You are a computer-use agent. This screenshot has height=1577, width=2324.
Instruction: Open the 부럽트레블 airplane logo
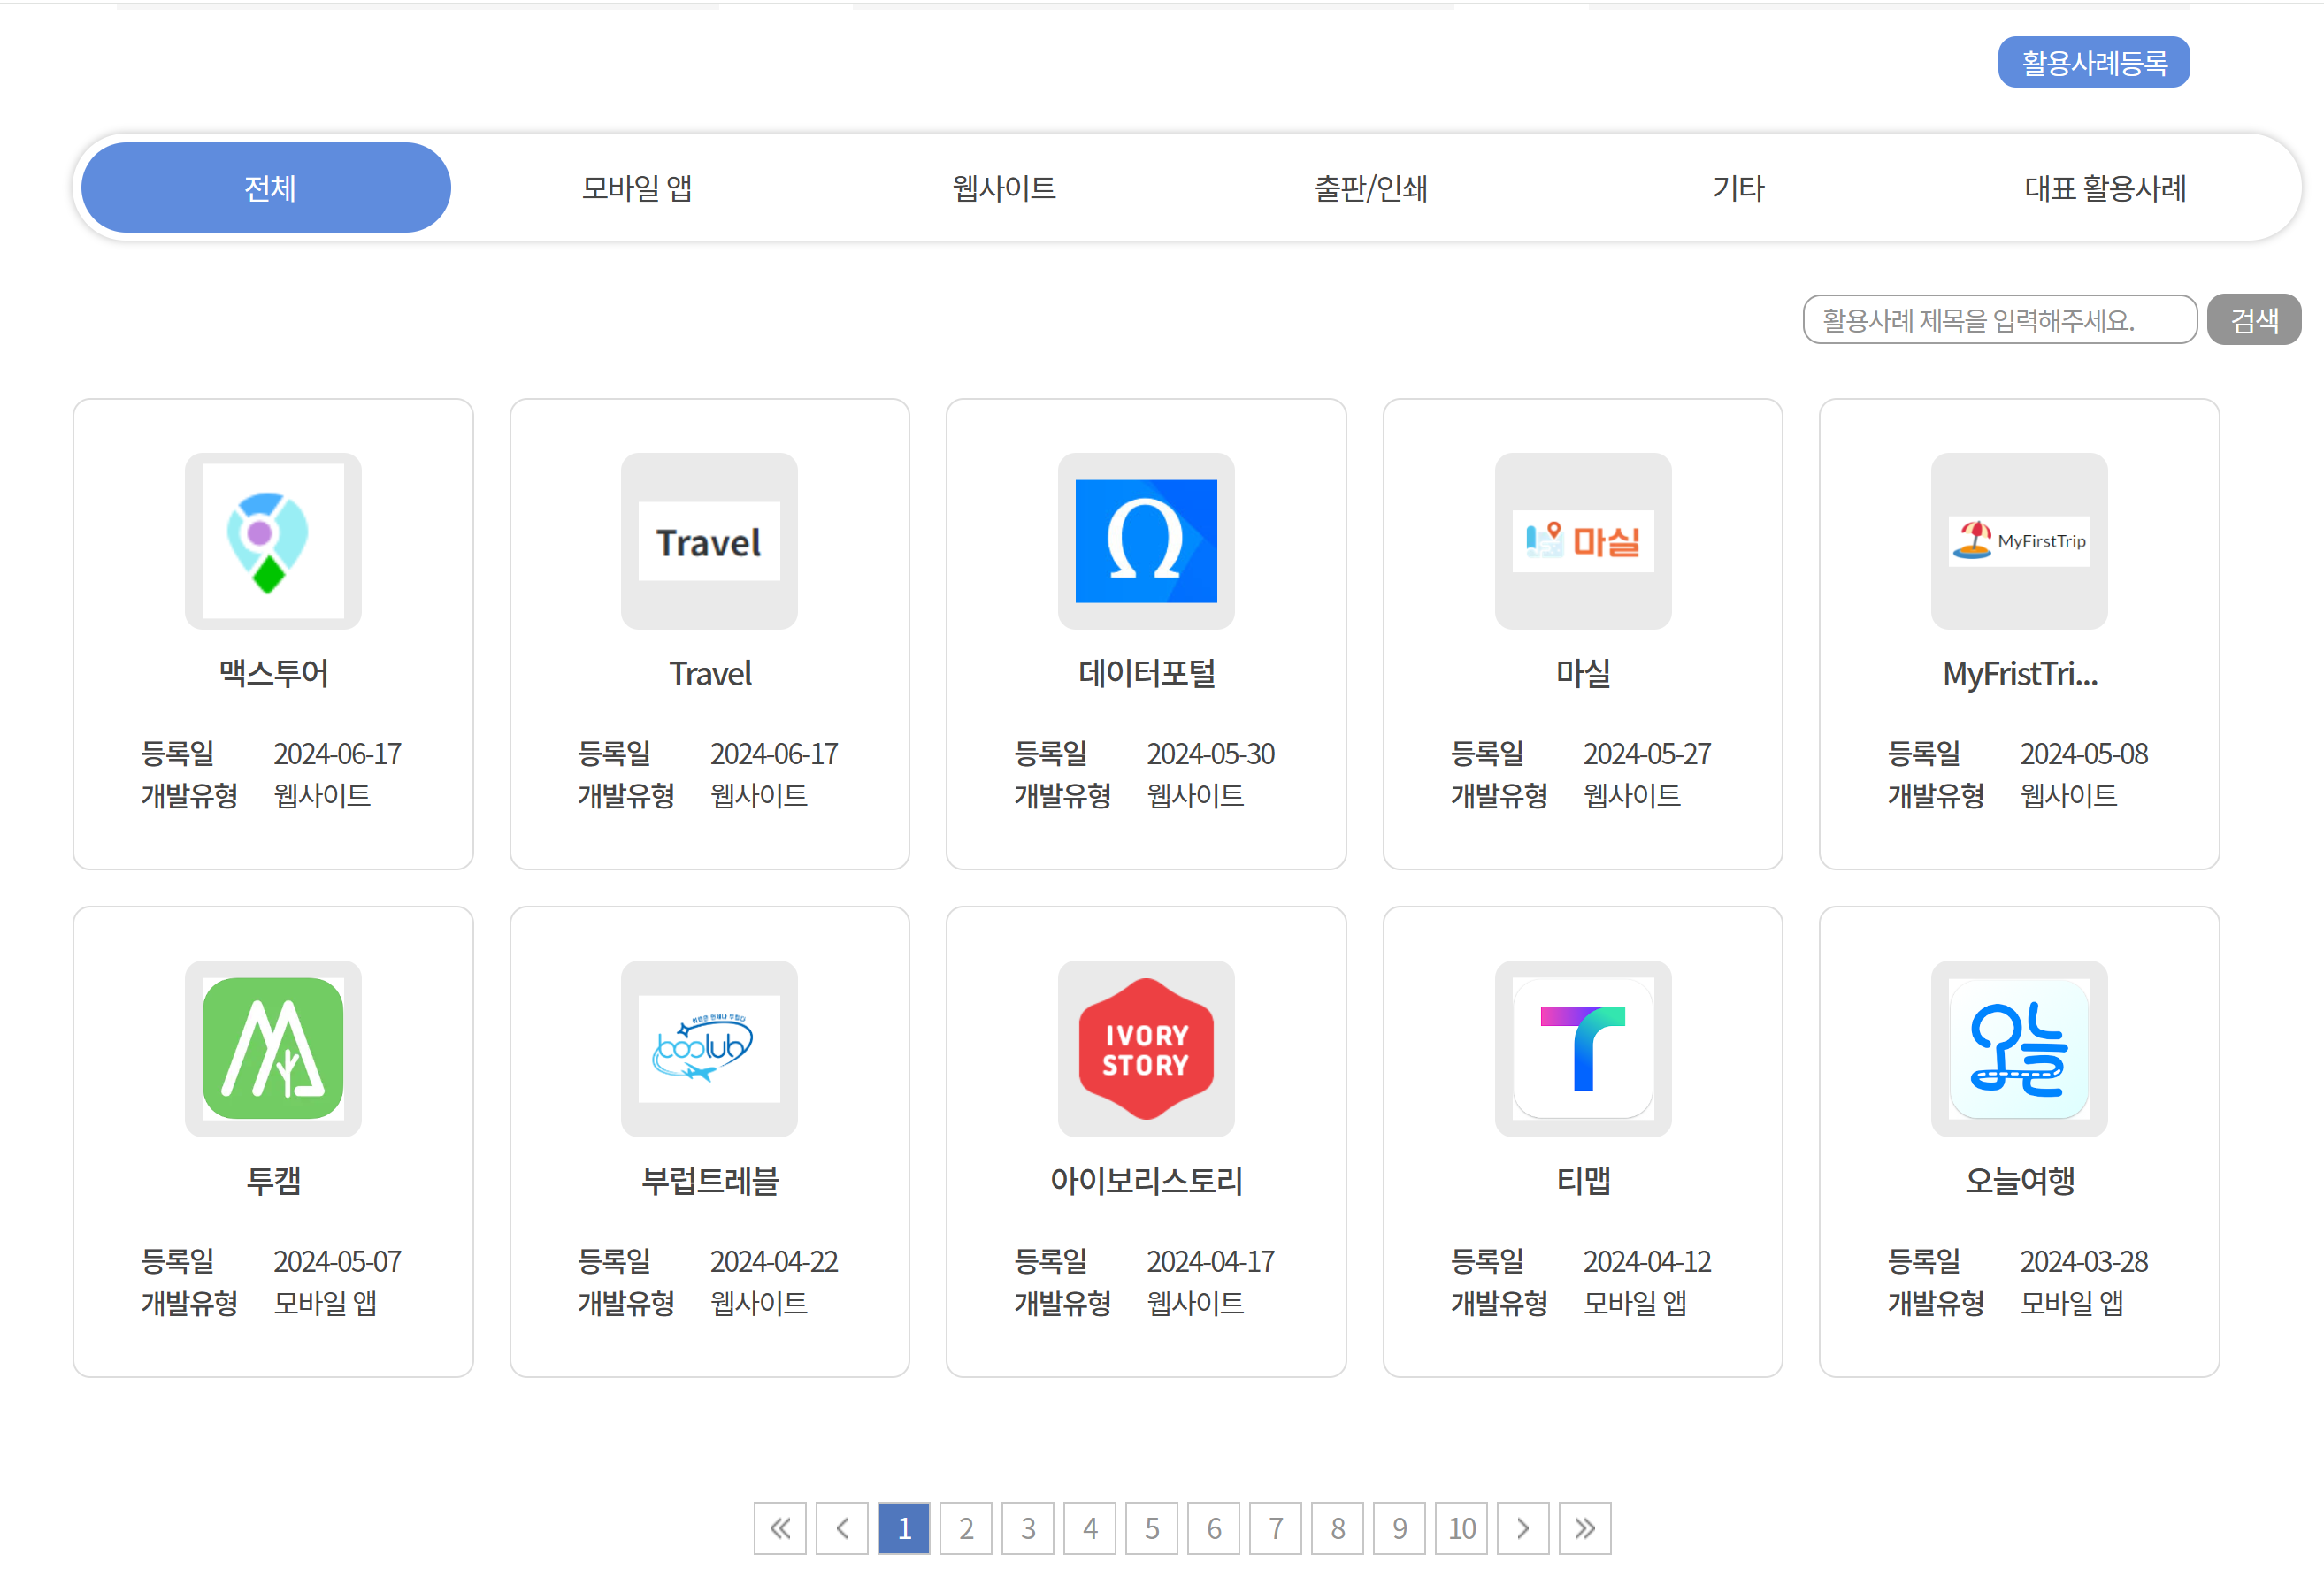tap(709, 1048)
